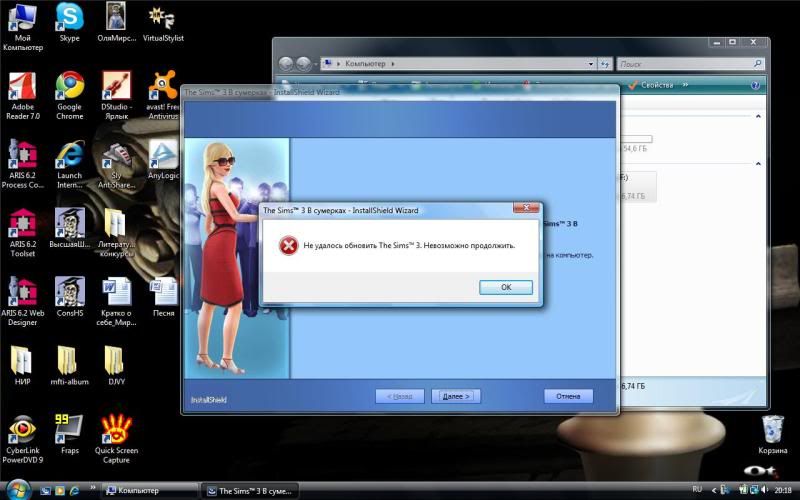Click the volume icon in system tray
Image resolution: width=800 pixels, height=500 pixels.
[764, 490]
